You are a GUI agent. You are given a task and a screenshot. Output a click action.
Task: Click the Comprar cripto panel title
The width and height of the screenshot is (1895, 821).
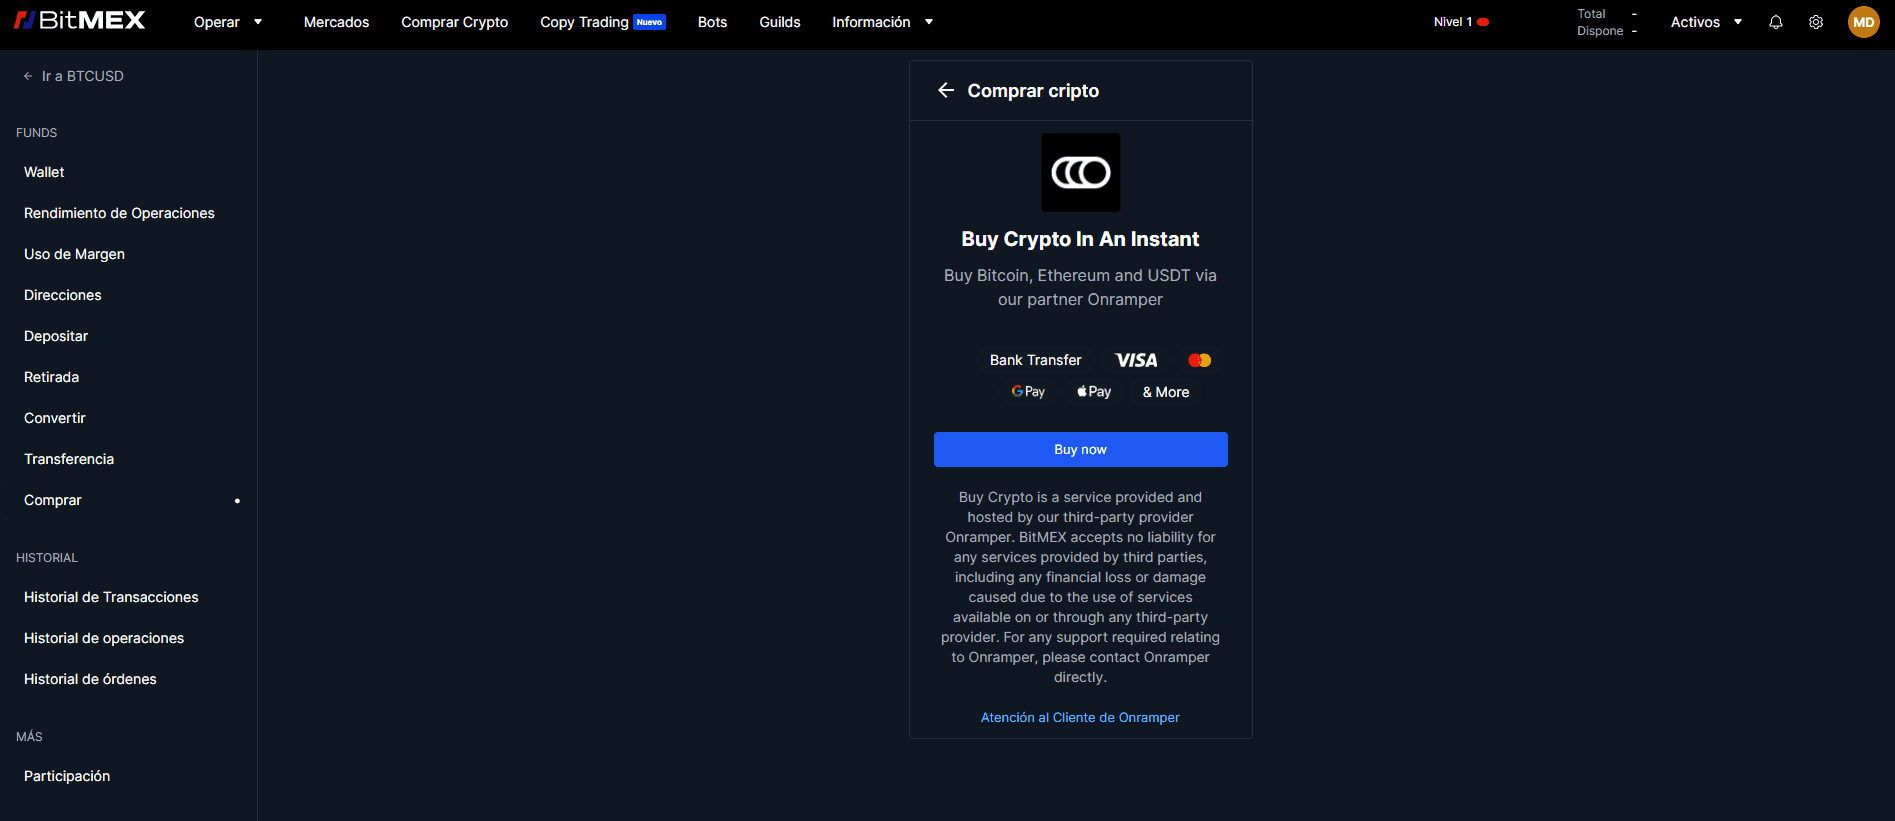point(1033,91)
